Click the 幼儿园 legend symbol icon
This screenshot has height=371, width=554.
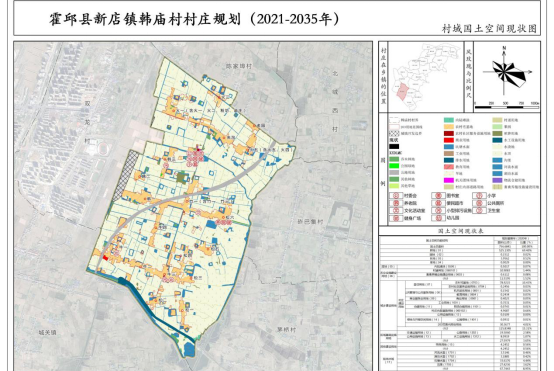click(438, 218)
